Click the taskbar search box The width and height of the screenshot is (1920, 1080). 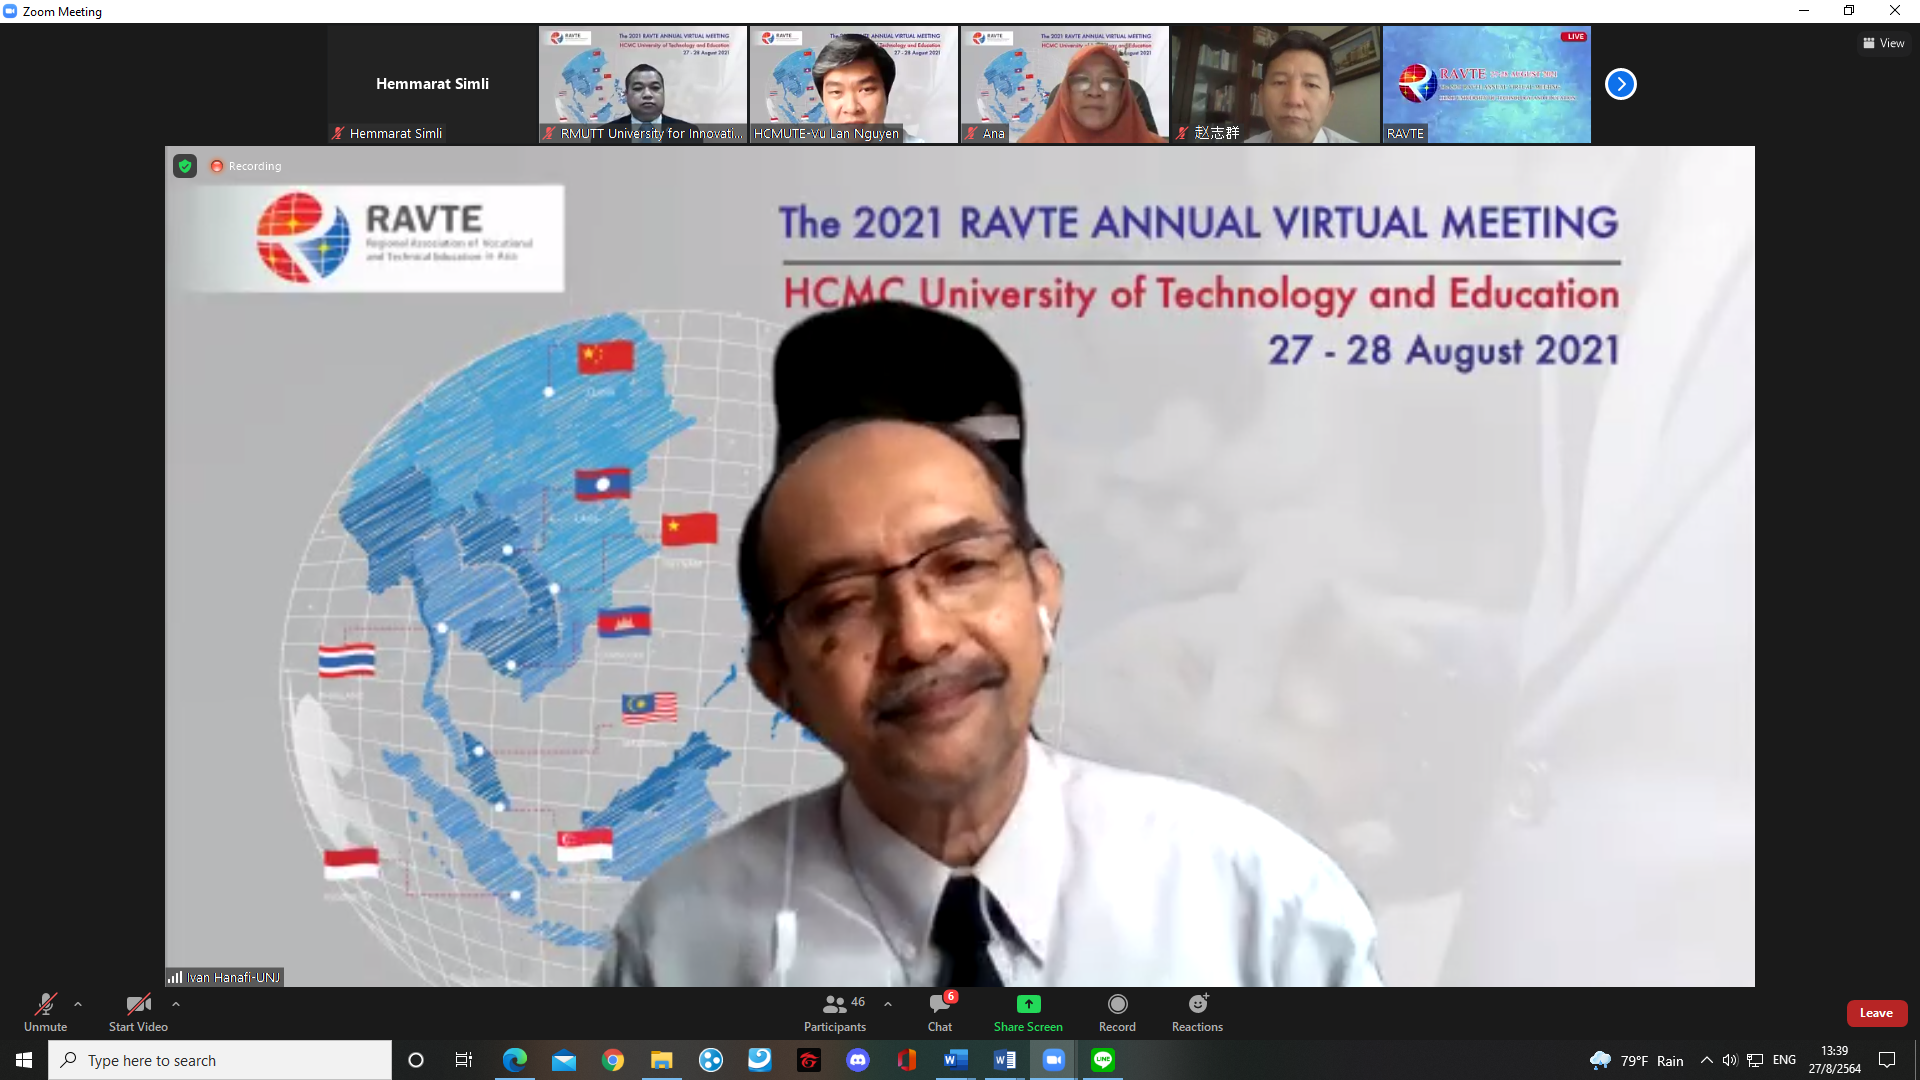tap(220, 1060)
